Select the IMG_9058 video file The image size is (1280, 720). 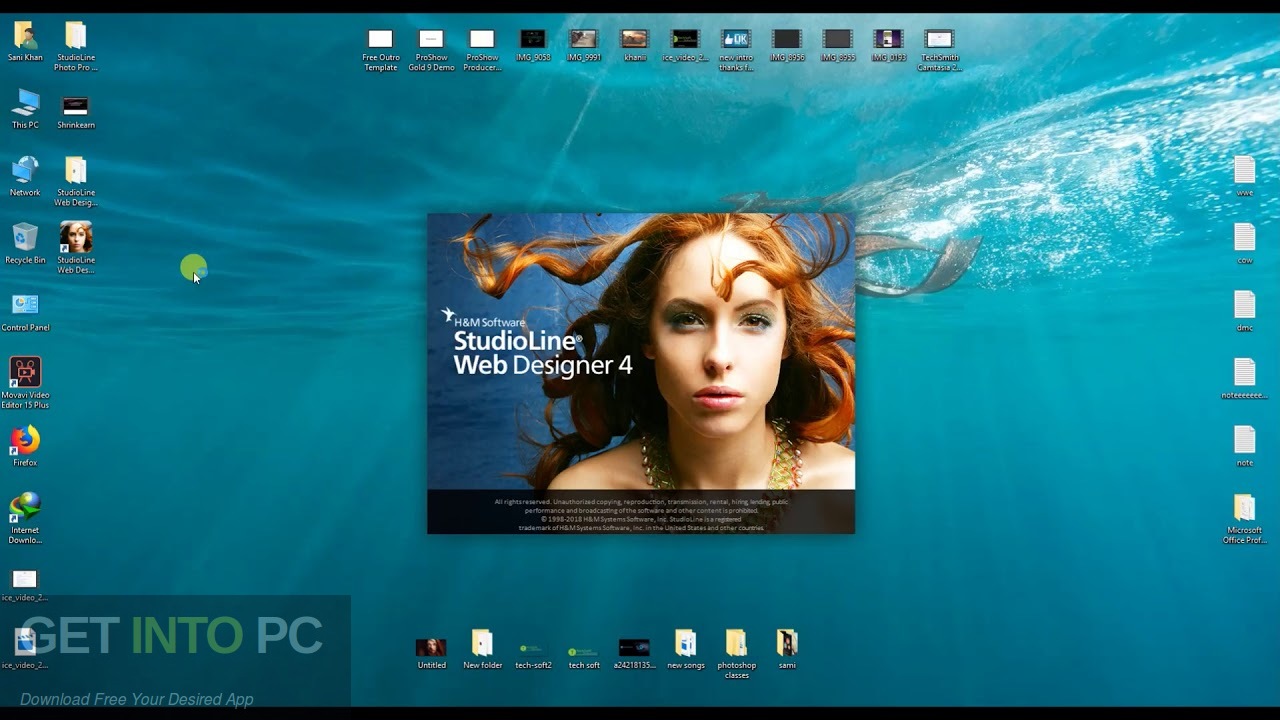pos(533,40)
